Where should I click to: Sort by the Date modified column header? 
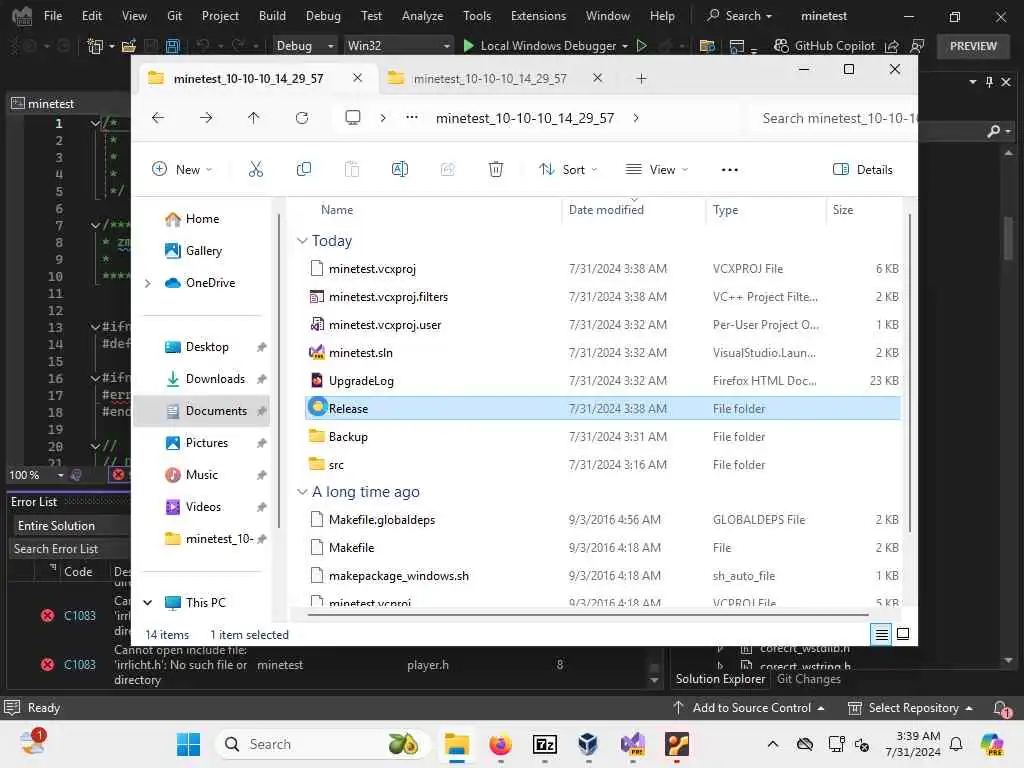coord(606,210)
